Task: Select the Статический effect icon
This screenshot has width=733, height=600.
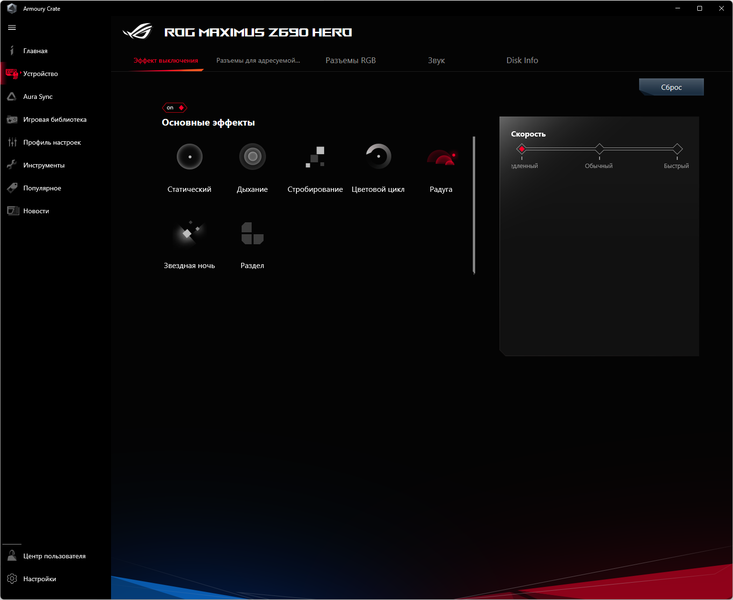Action: [189, 157]
